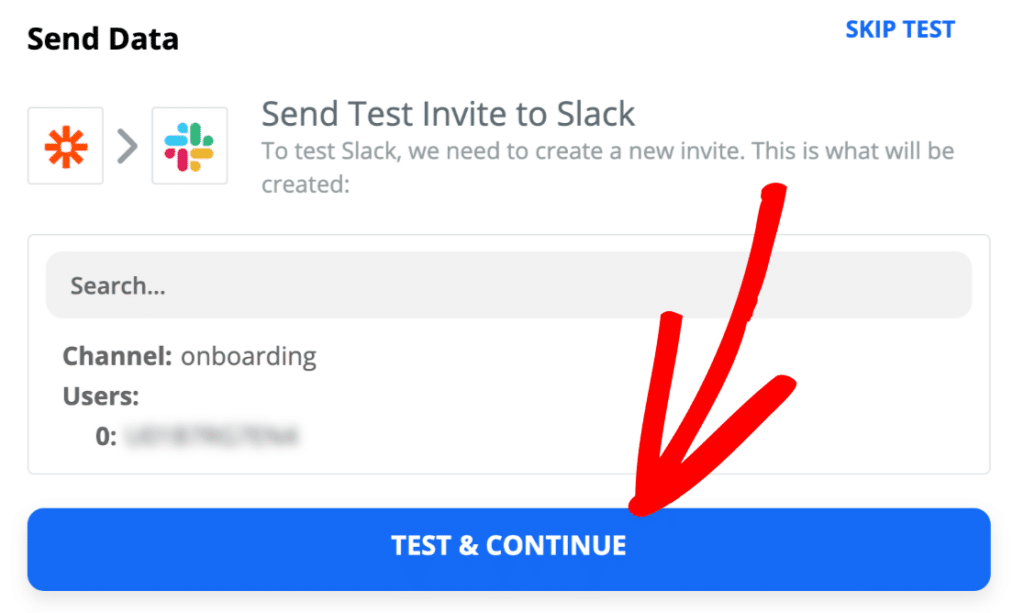Viewport: 1024px width, 613px height.
Task: Click the chevron between Zapier and Slack icons
Action: point(127,145)
